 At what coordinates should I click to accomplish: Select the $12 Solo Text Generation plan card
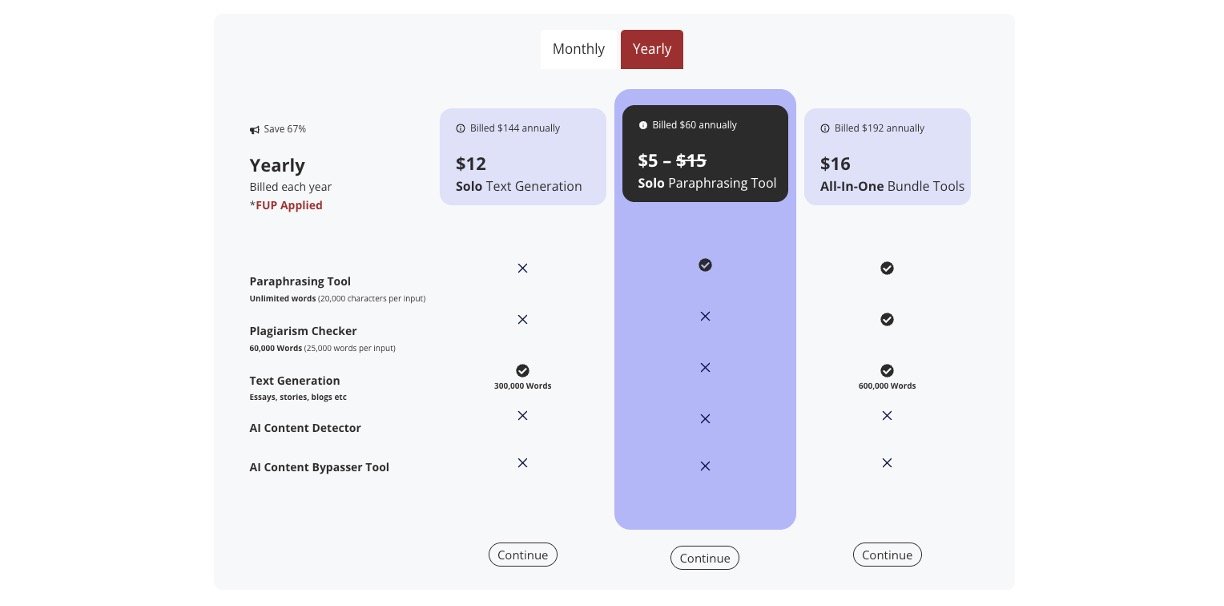pyautogui.click(x=523, y=157)
